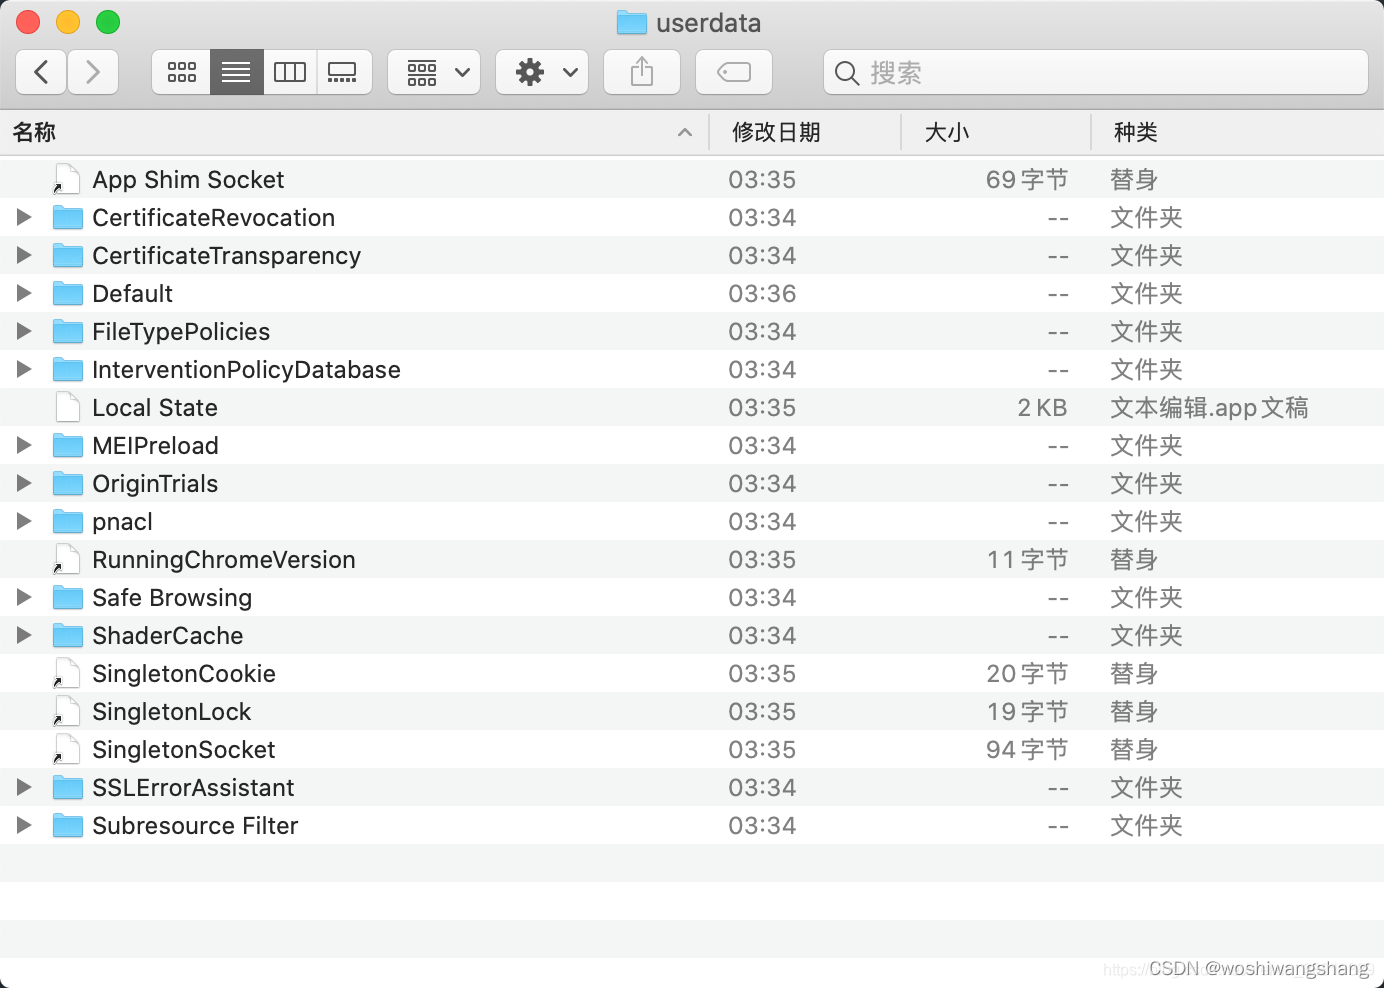Sort by 修改日期 column header
Image resolution: width=1384 pixels, height=988 pixels.
[805, 132]
